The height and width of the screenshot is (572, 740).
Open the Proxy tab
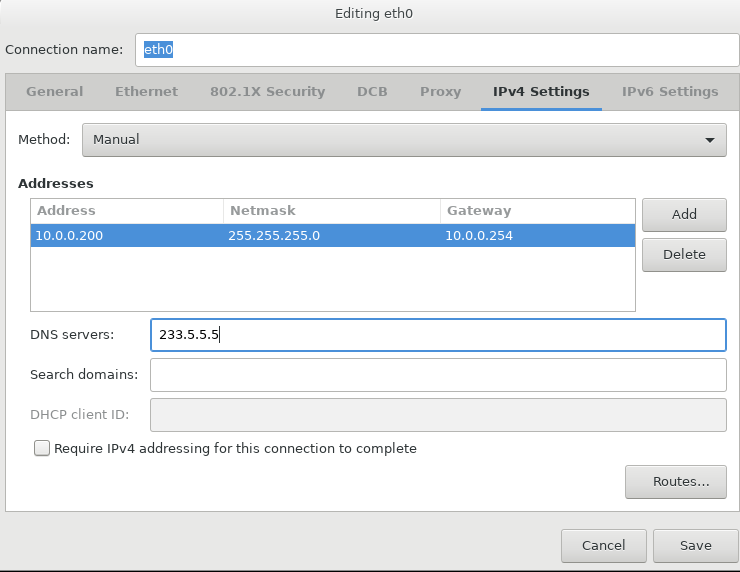[x=440, y=92]
